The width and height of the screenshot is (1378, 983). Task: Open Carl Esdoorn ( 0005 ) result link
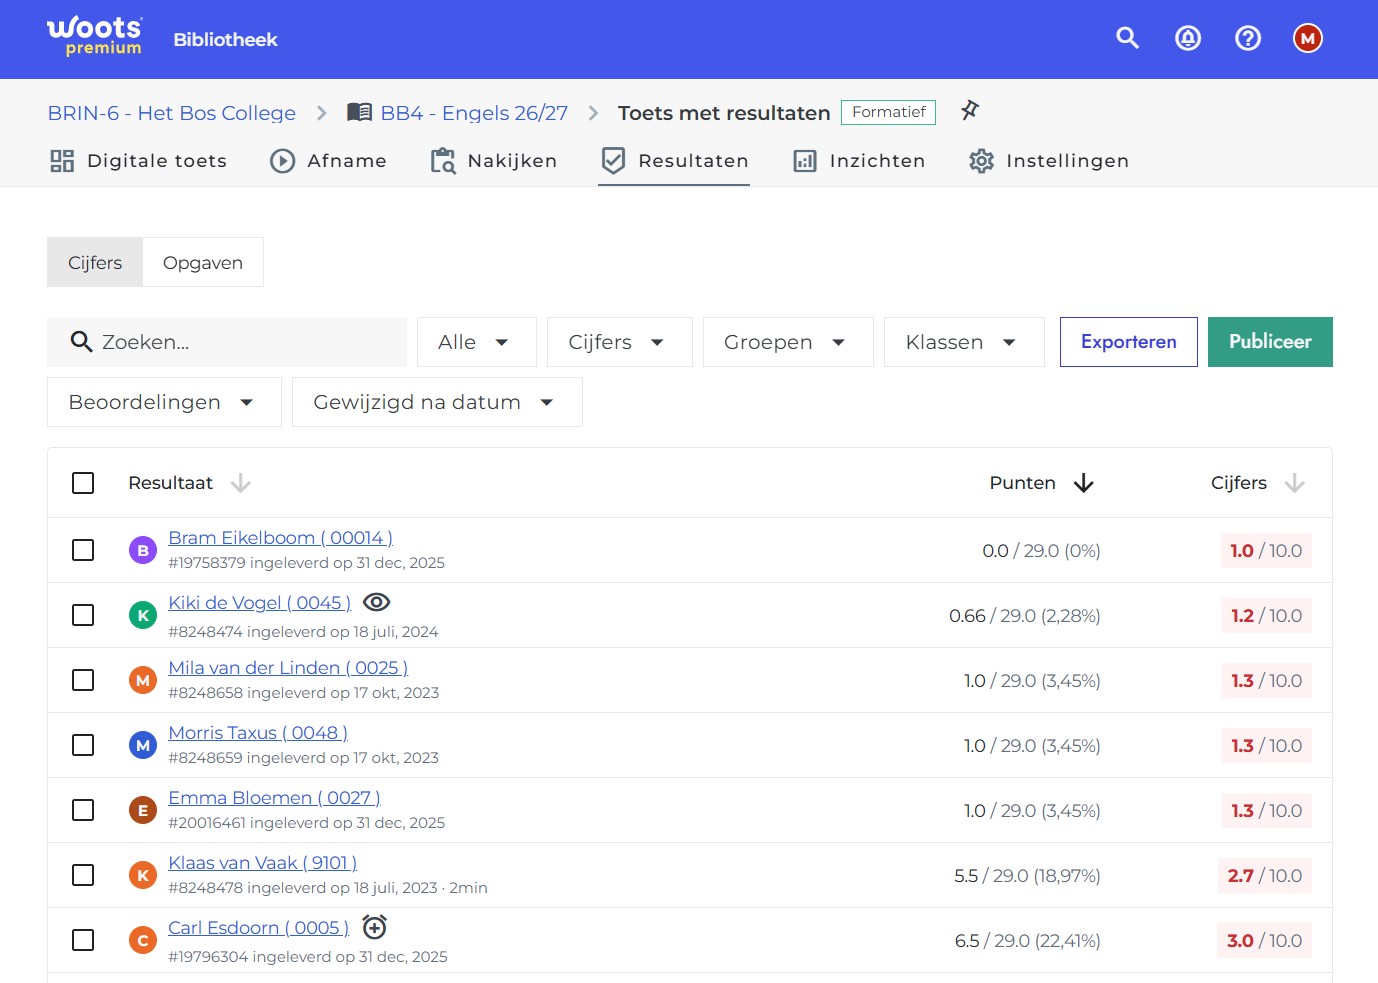click(x=258, y=928)
